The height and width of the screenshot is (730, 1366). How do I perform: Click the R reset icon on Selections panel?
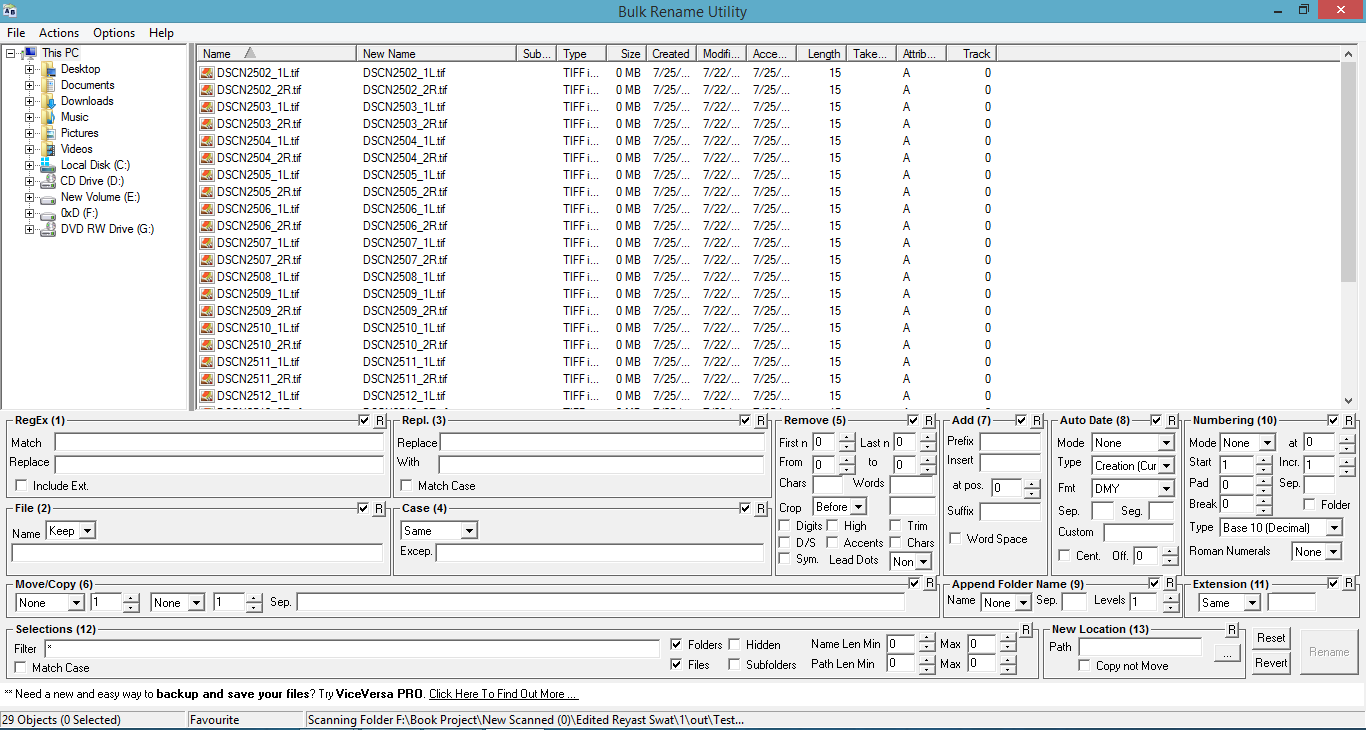1026,629
